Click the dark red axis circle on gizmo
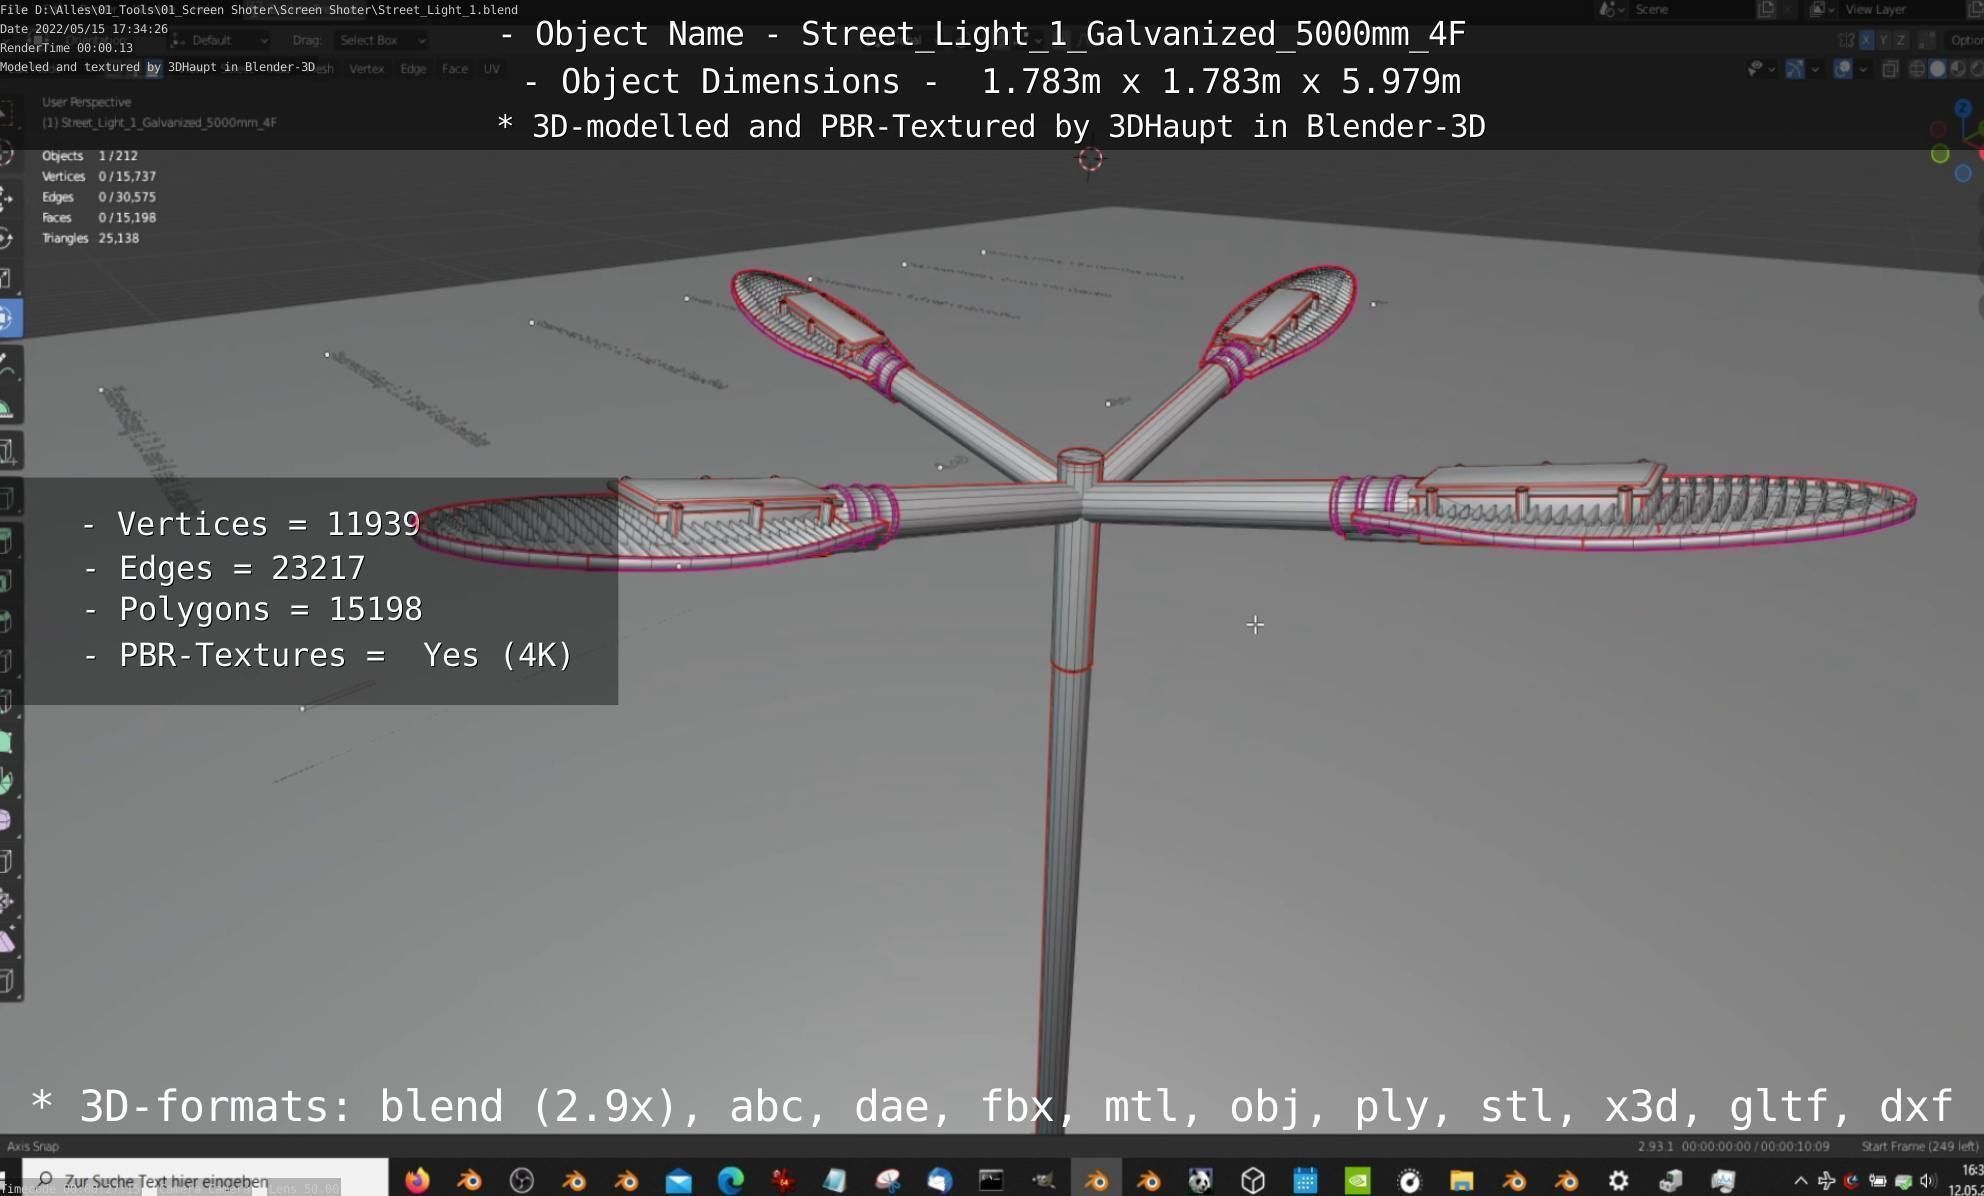This screenshot has height=1196, width=1984. click(1938, 129)
